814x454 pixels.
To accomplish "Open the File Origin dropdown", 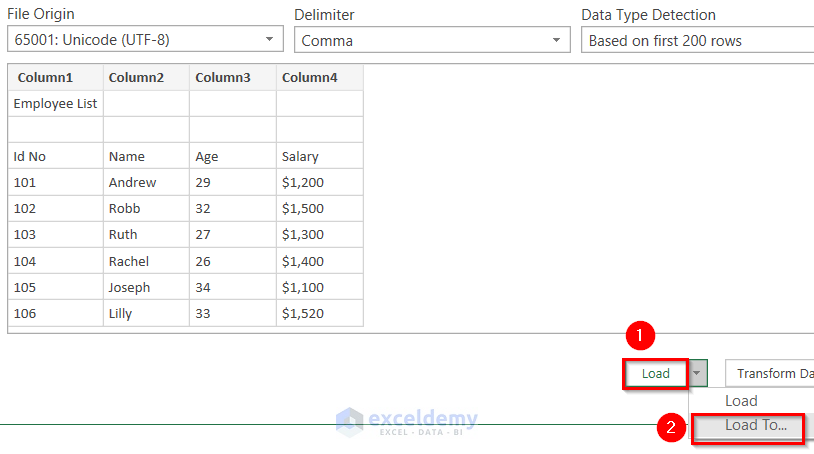I will 145,40.
